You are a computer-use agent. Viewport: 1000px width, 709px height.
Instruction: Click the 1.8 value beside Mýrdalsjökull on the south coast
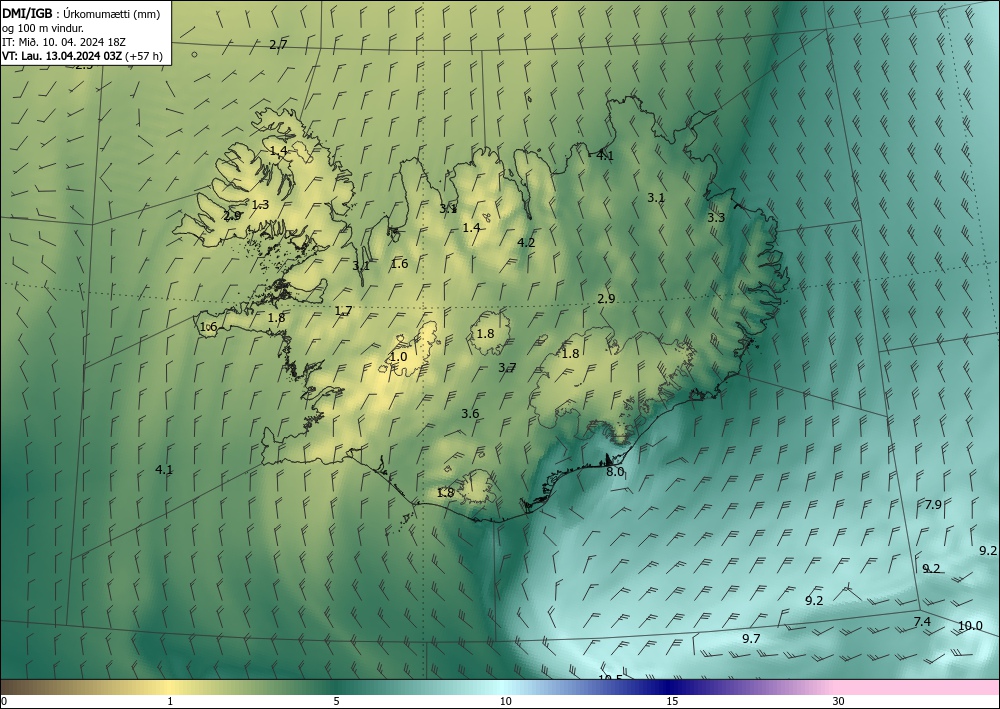[x=446, y=493]
